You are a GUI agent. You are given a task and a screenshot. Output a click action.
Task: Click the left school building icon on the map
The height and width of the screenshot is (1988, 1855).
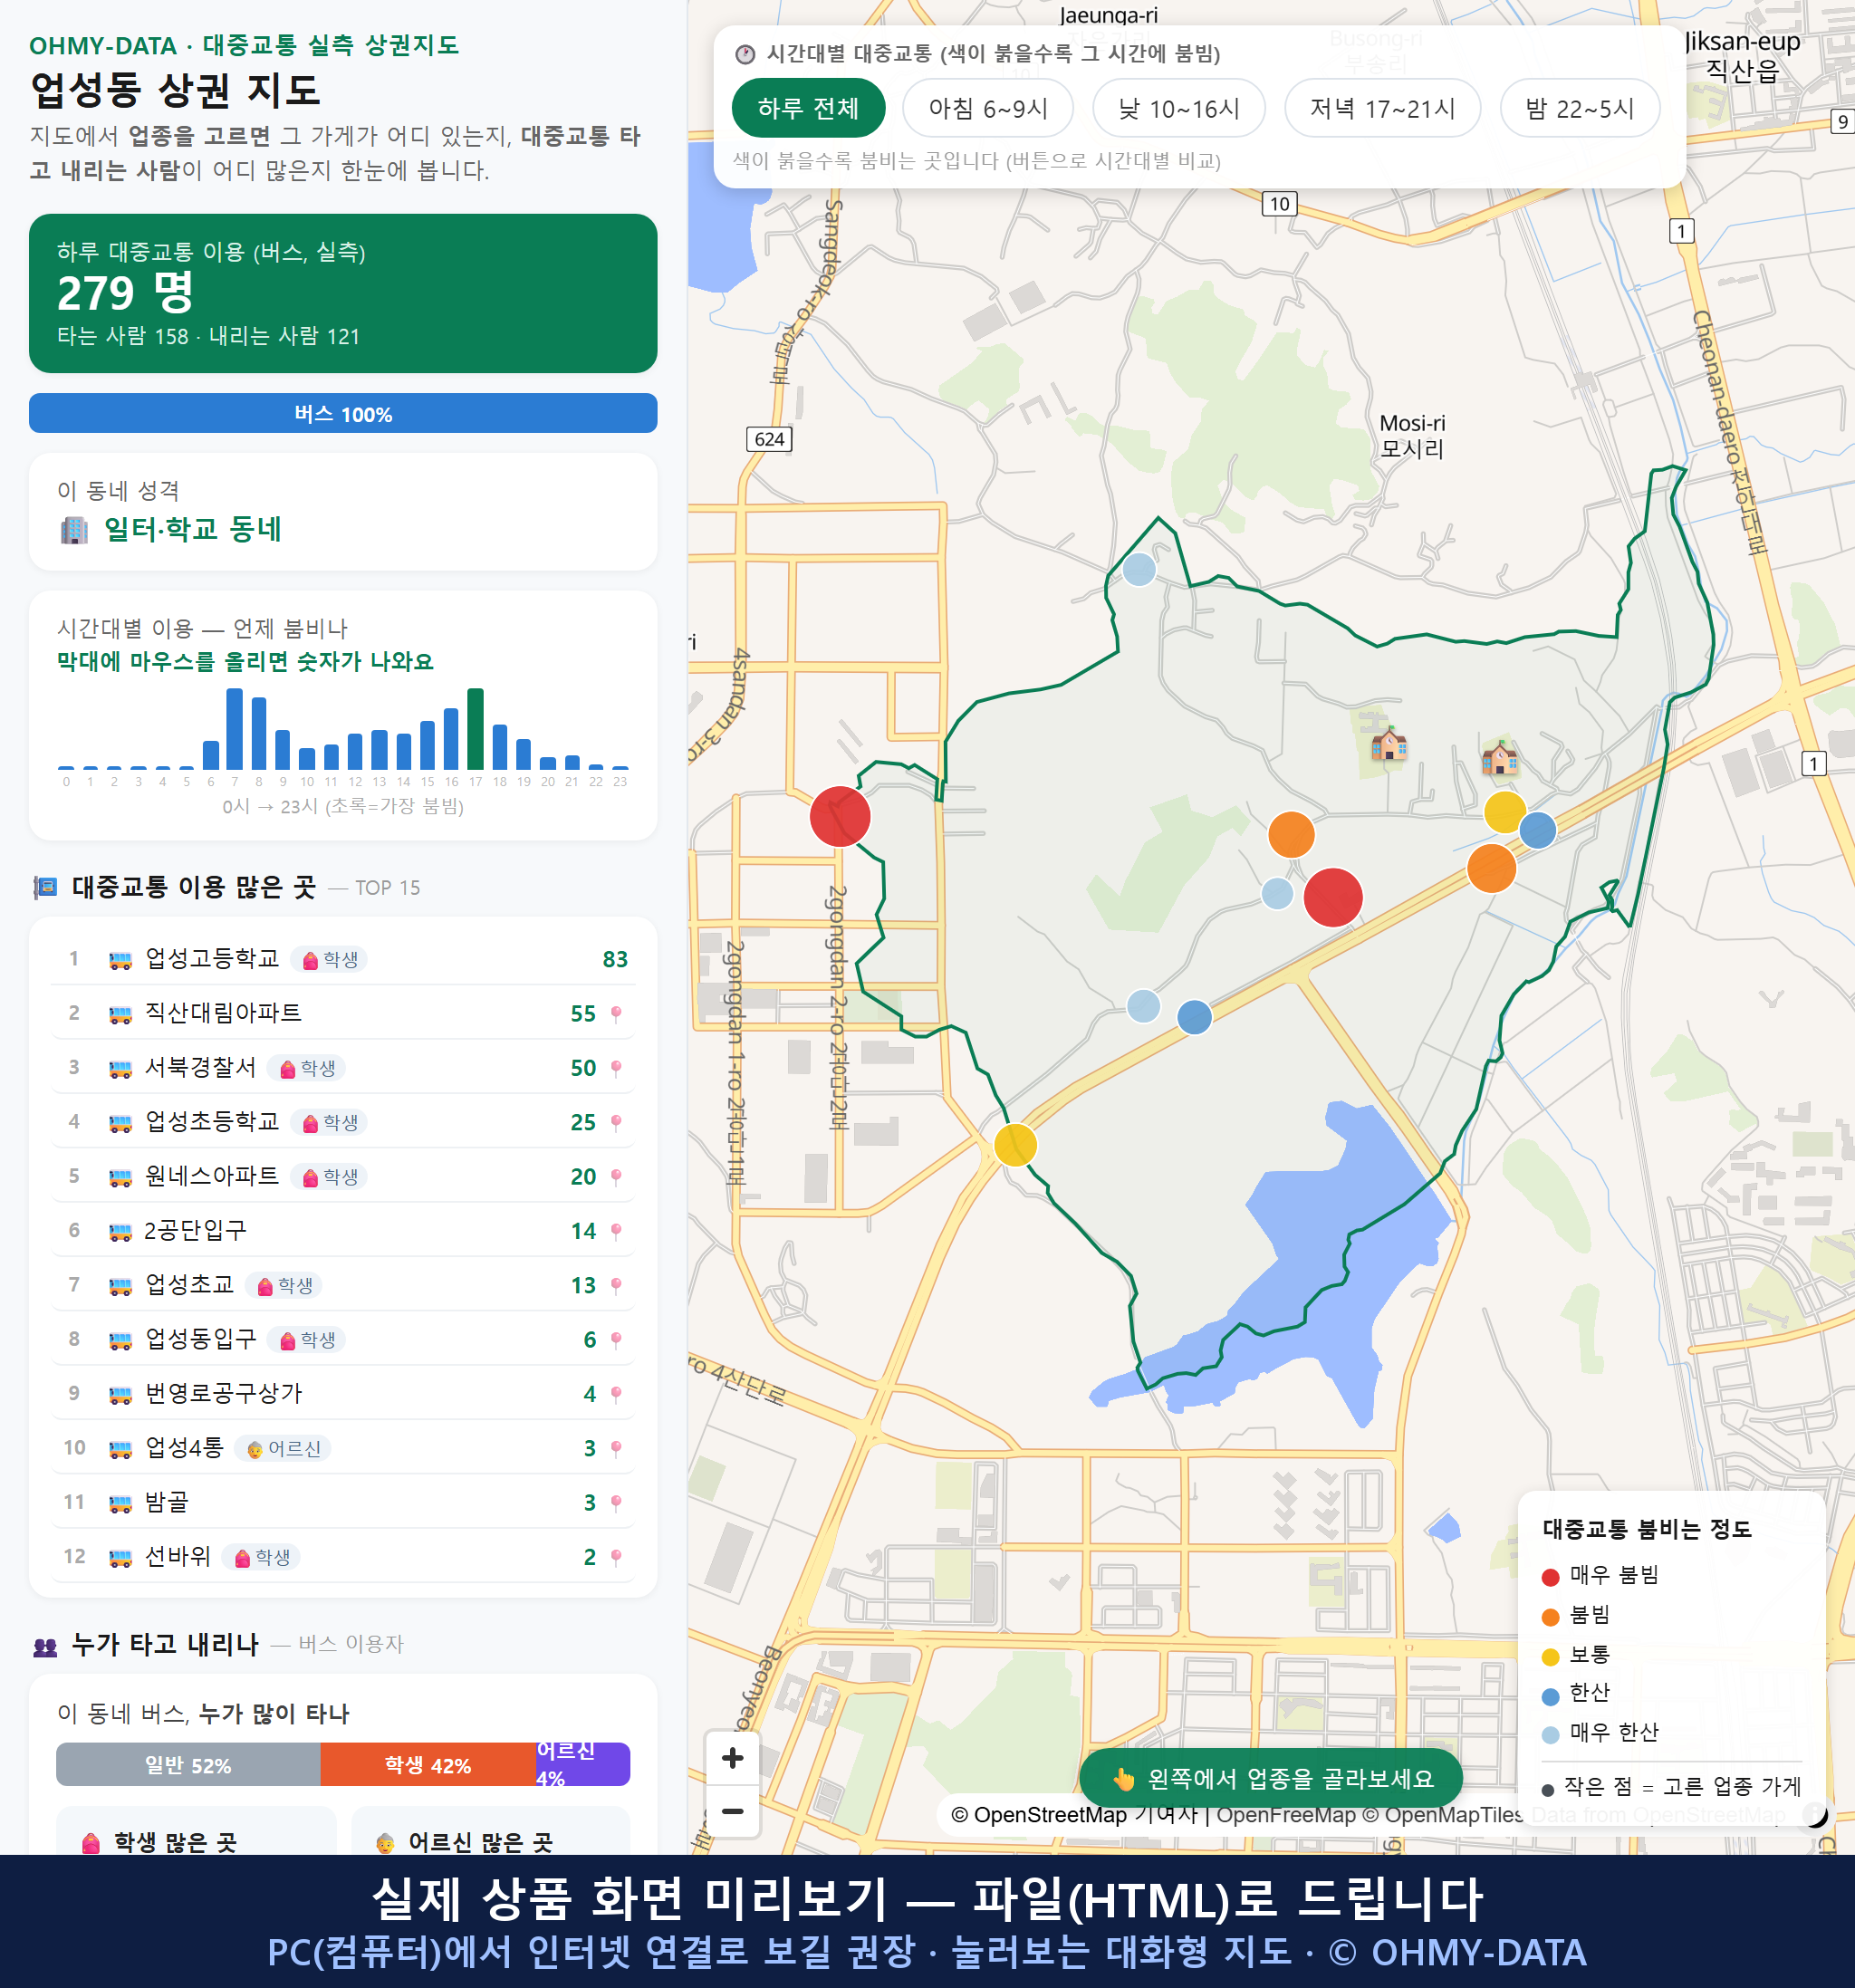click(x=1389, y=743)
